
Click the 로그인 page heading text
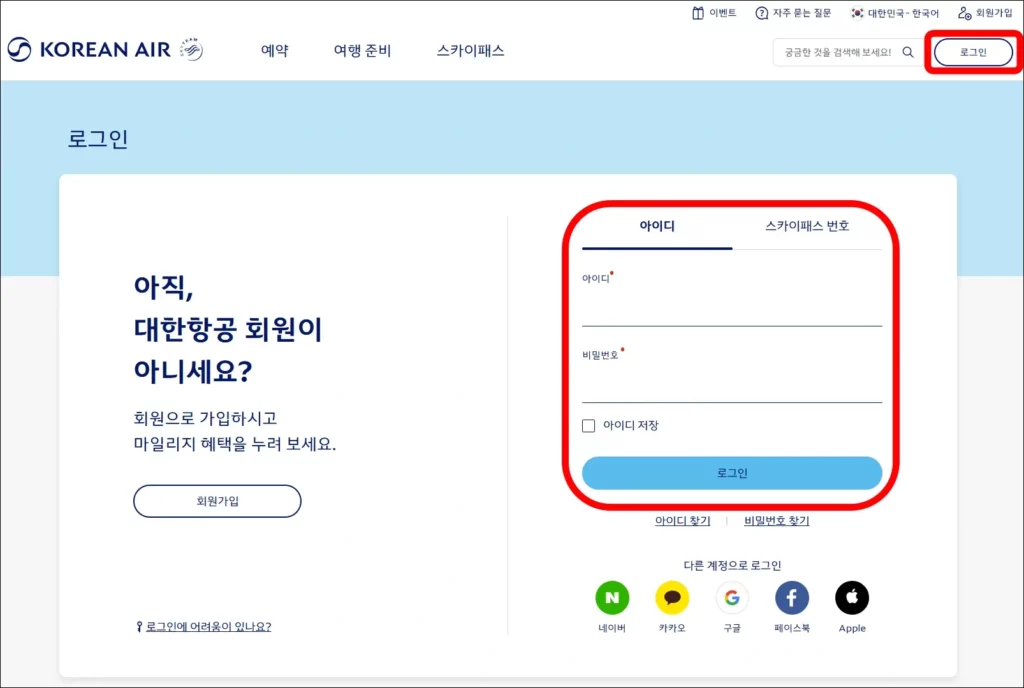pyautogui.click(x=98, y=139)
